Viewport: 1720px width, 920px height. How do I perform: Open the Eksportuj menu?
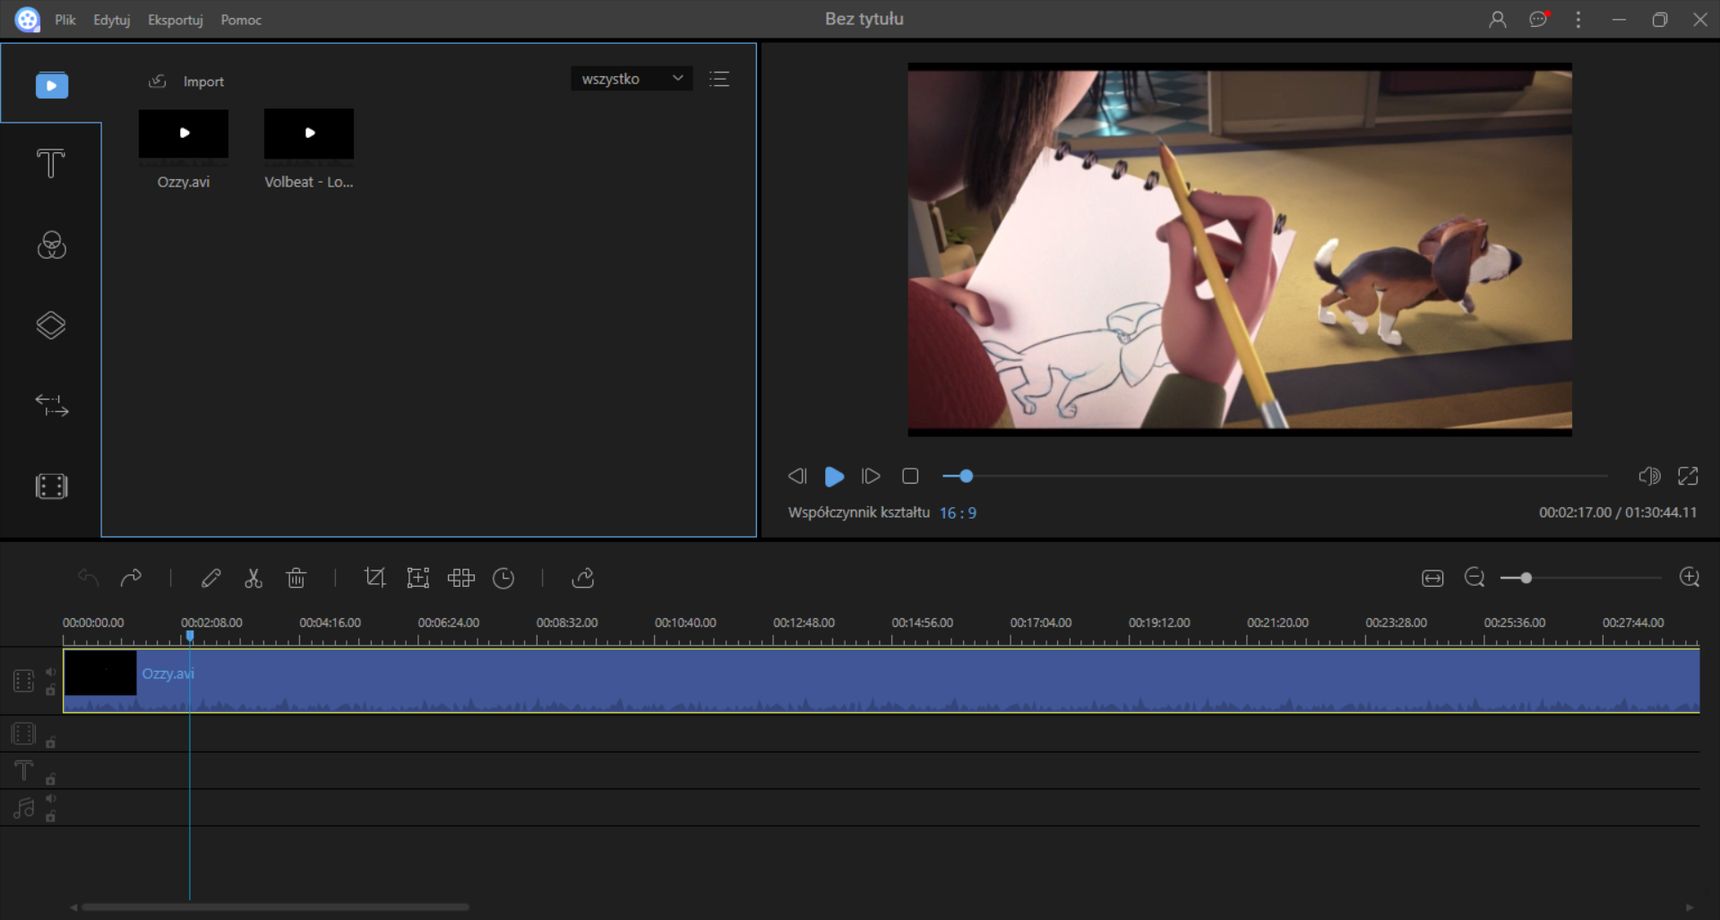click(175, 20)
